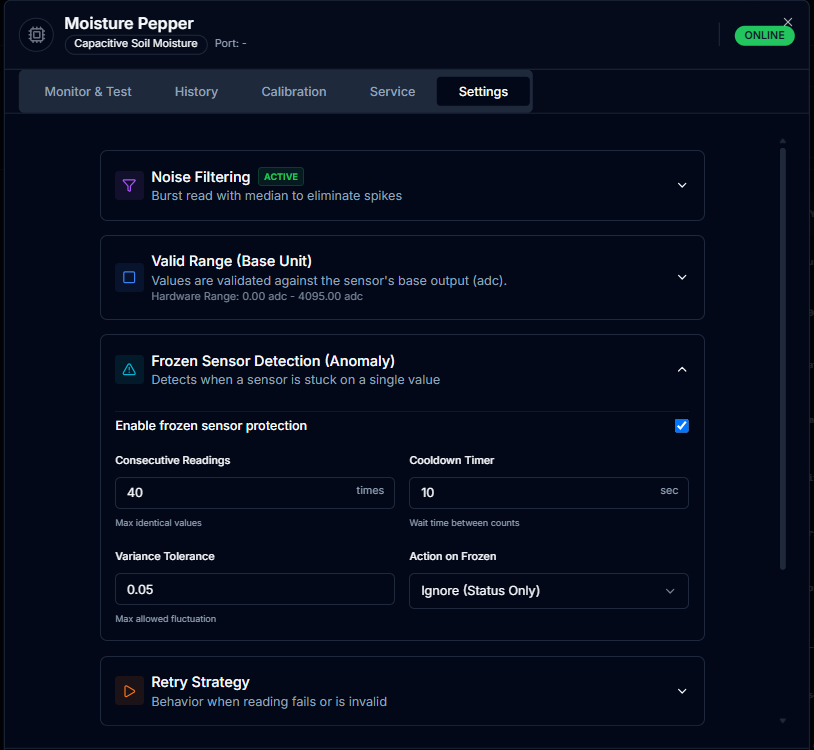
Task: Click the 'Enable frozen sensor protection' label
Action: (x=211, y=426)
